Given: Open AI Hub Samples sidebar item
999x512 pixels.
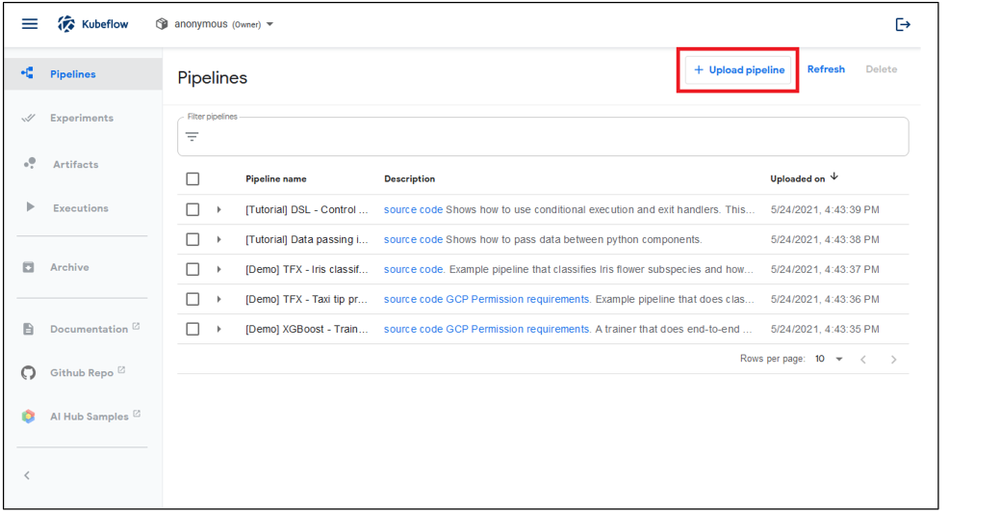Looking at the screenshot, I should pos(88,417).
